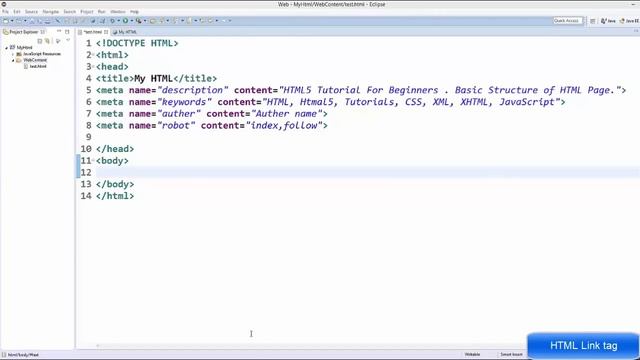
Task: Fold the head element on line 3
Action: [93, 67]
